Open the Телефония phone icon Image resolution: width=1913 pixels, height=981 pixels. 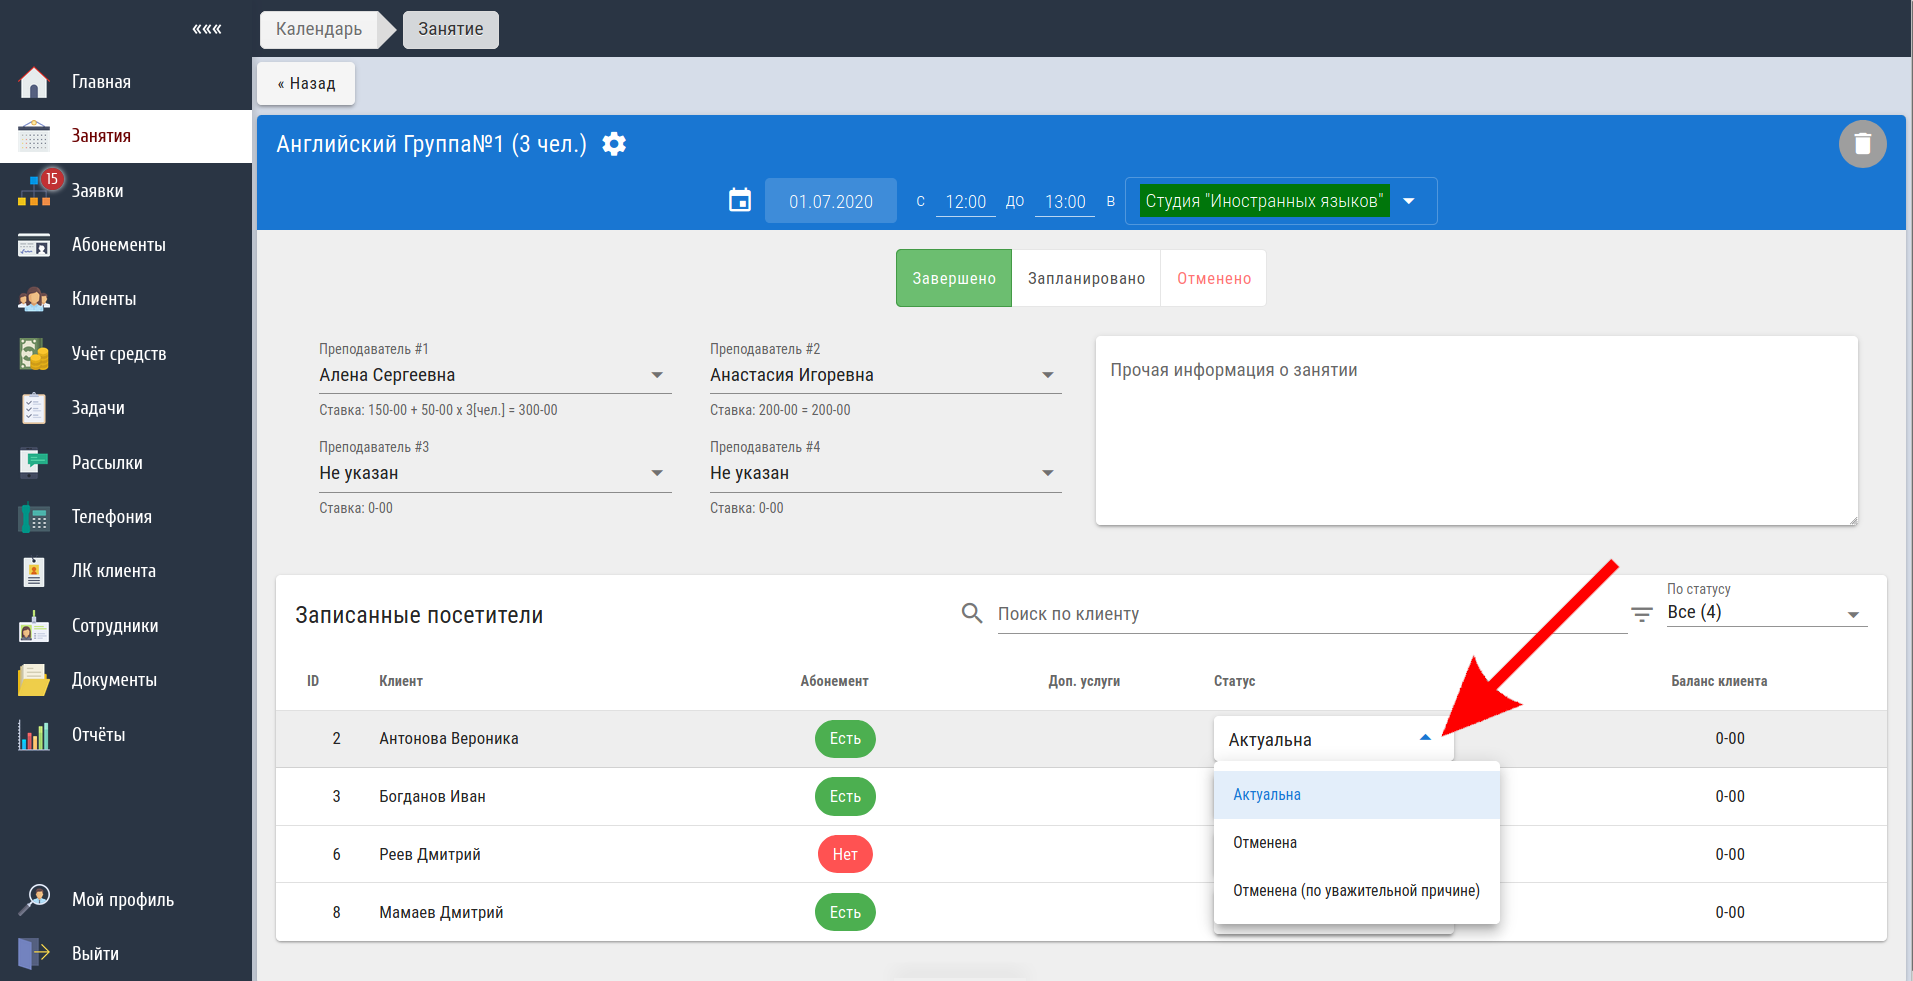pos(34,517)
